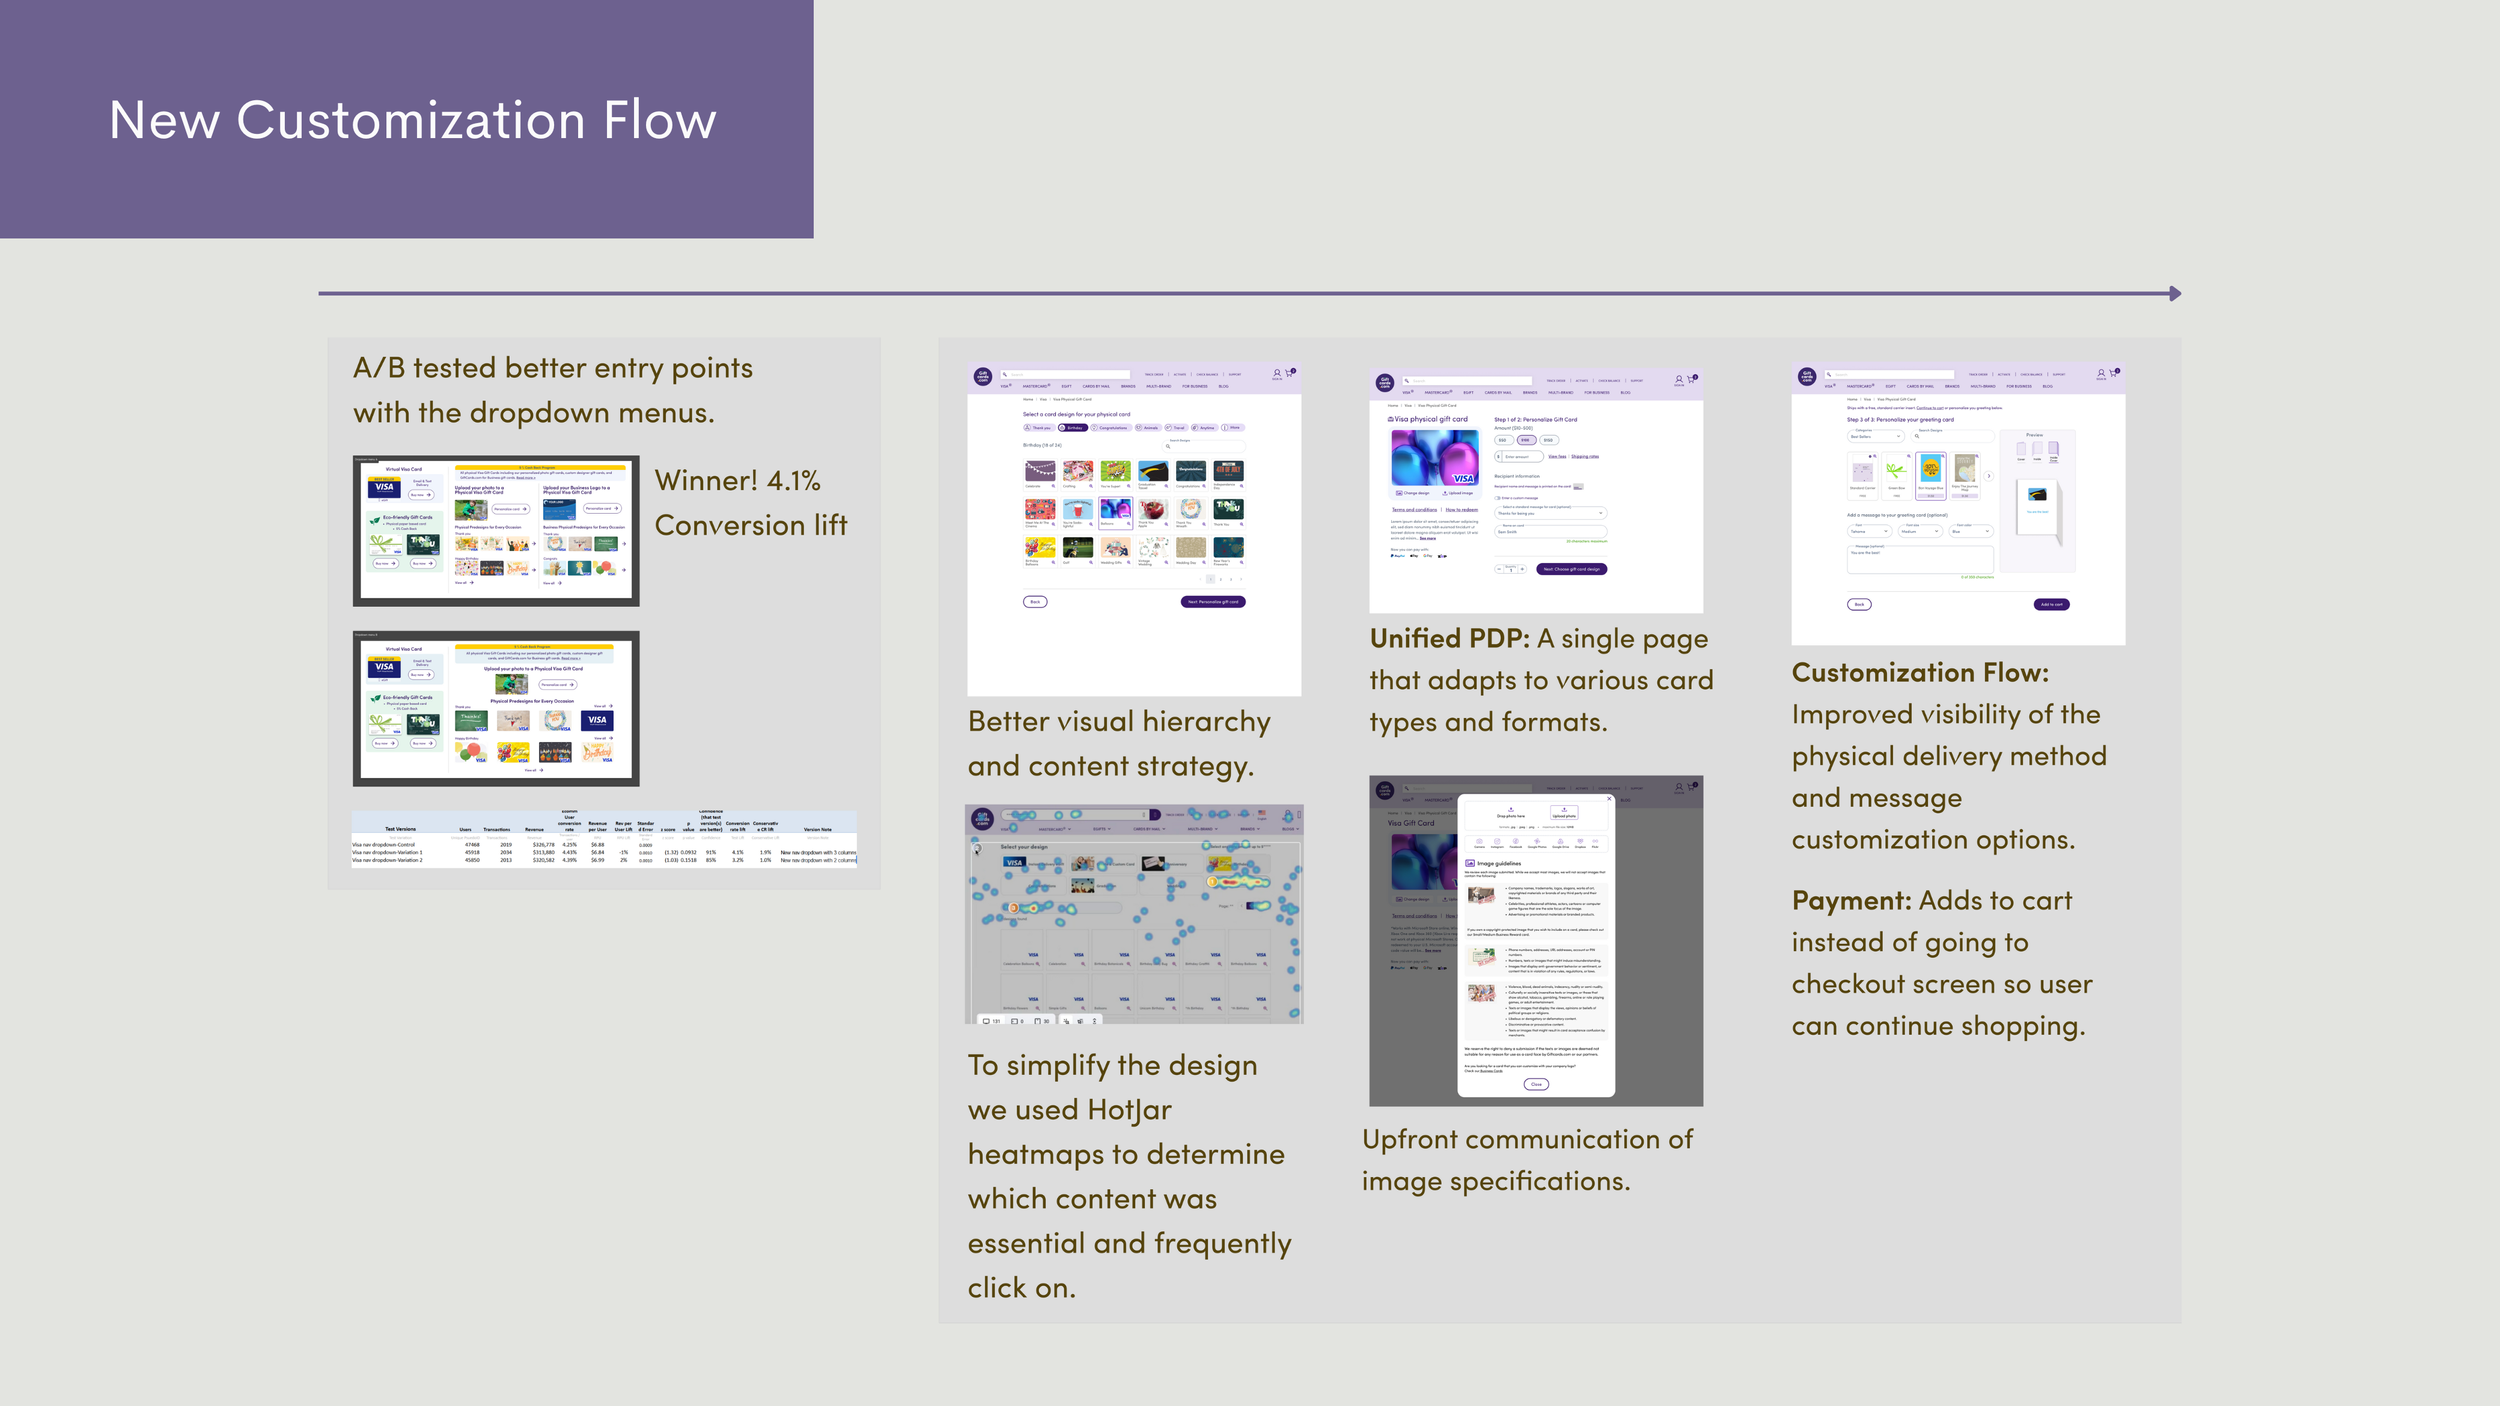Image resolution: width=2500 pixels, height=1406 pixels.
Task: Select the balloons card design thumbnail in the grid
Action: coord(1115,509)
